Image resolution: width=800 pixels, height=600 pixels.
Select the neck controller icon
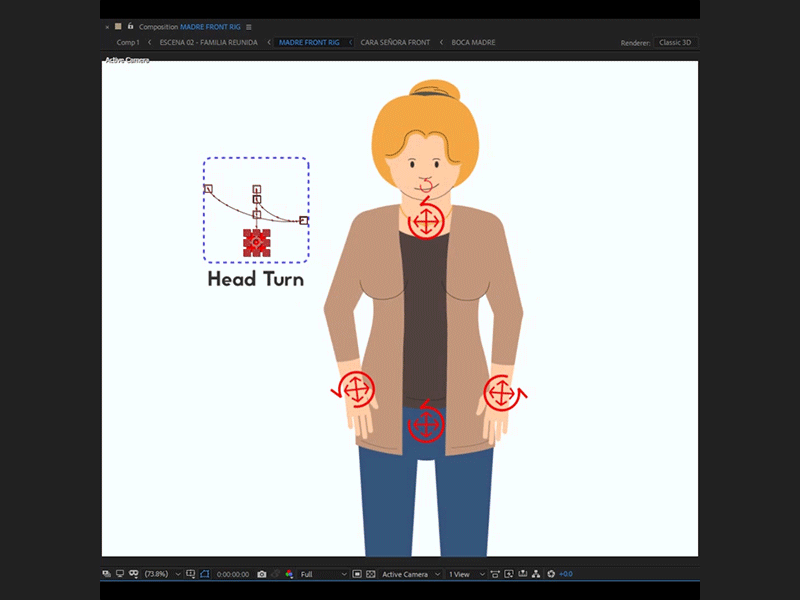427,219
